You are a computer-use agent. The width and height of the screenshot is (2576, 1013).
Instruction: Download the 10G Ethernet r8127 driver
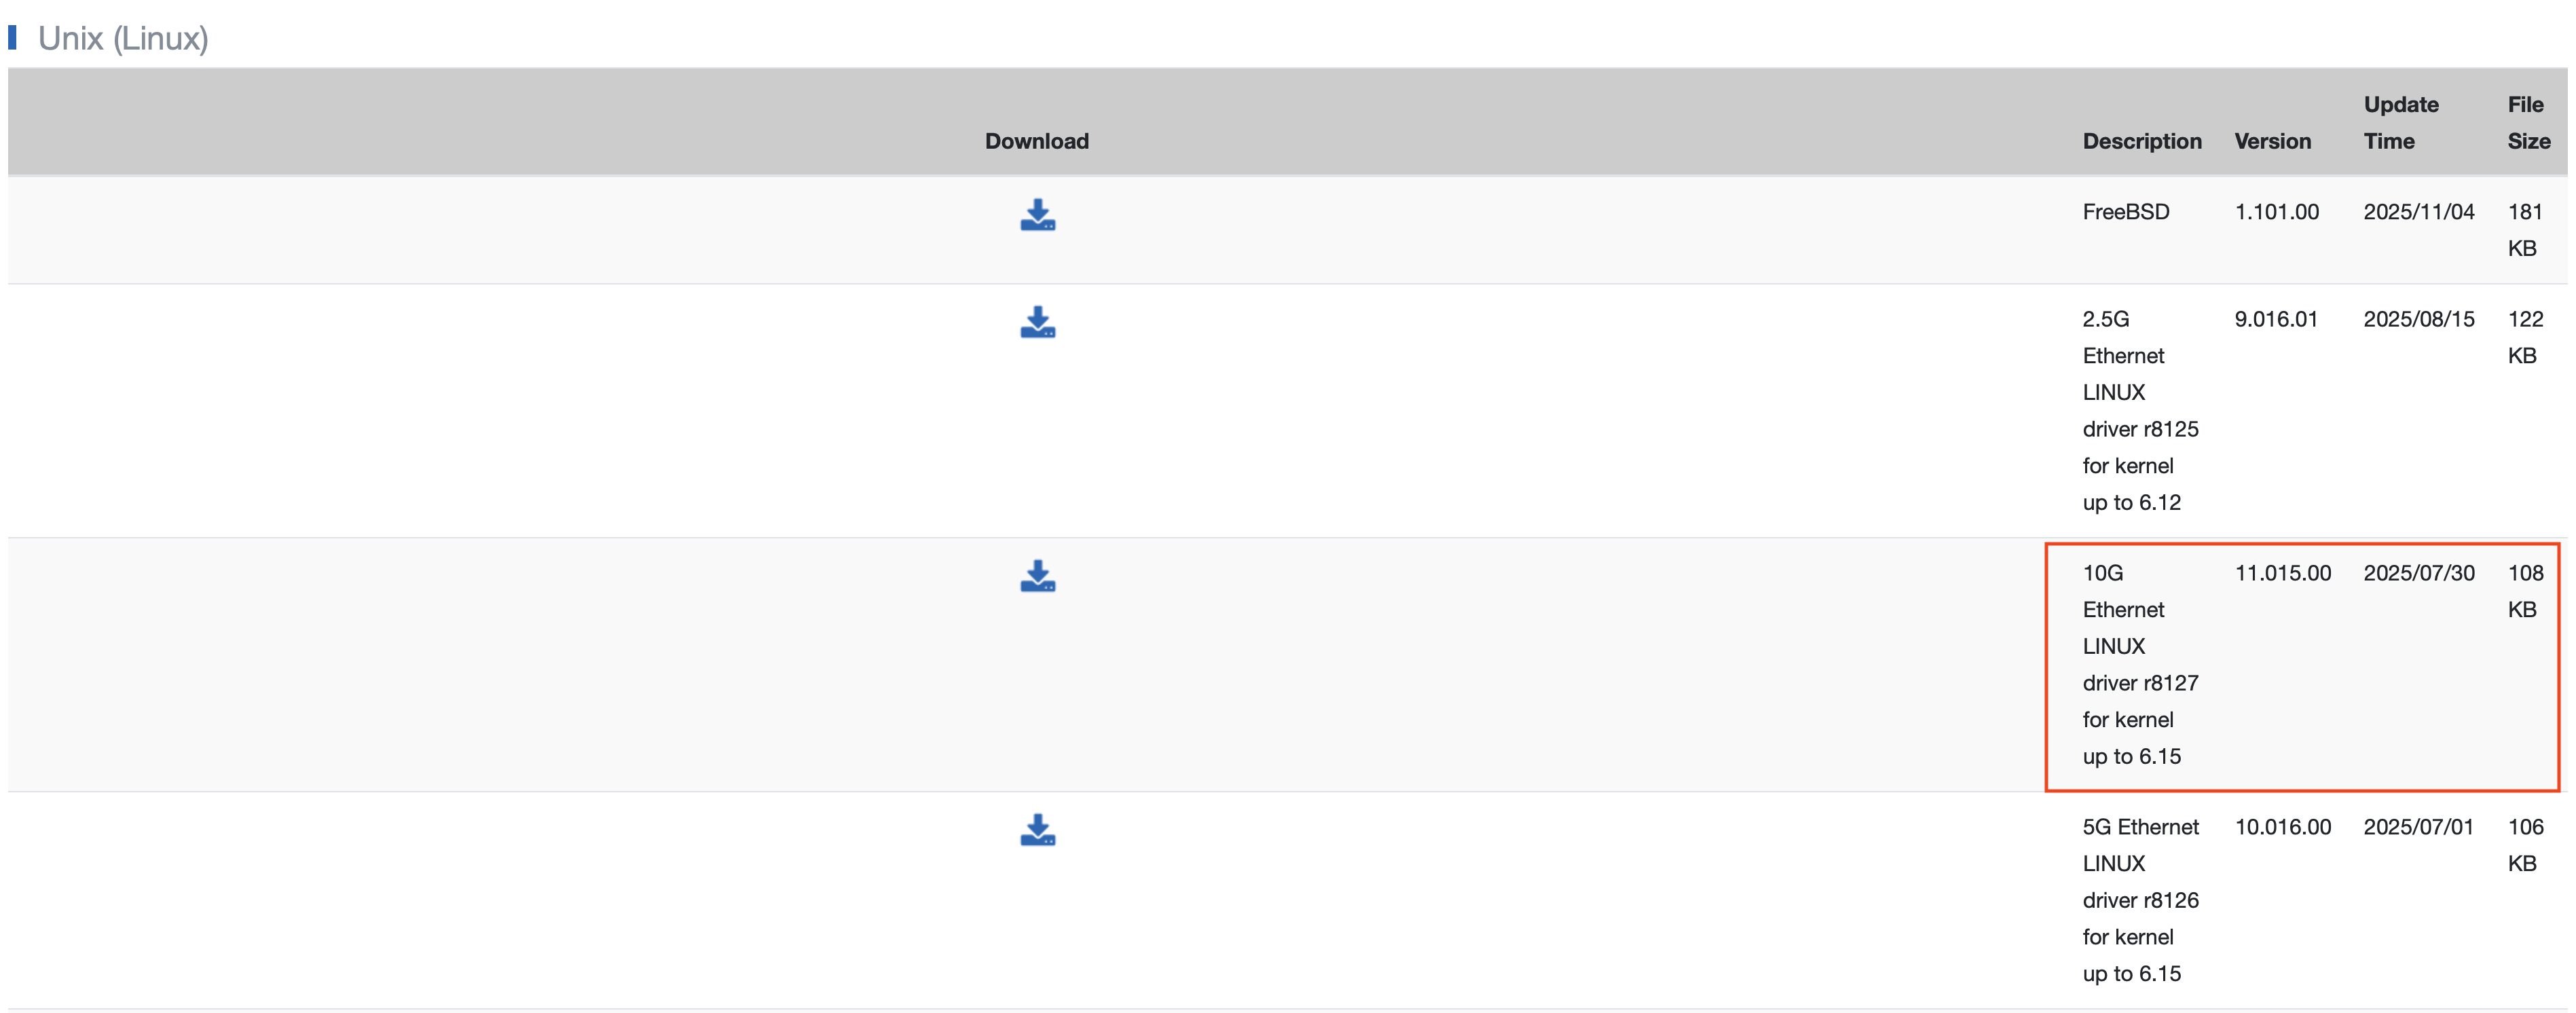pyautogui.click(x=1037, y=576)
